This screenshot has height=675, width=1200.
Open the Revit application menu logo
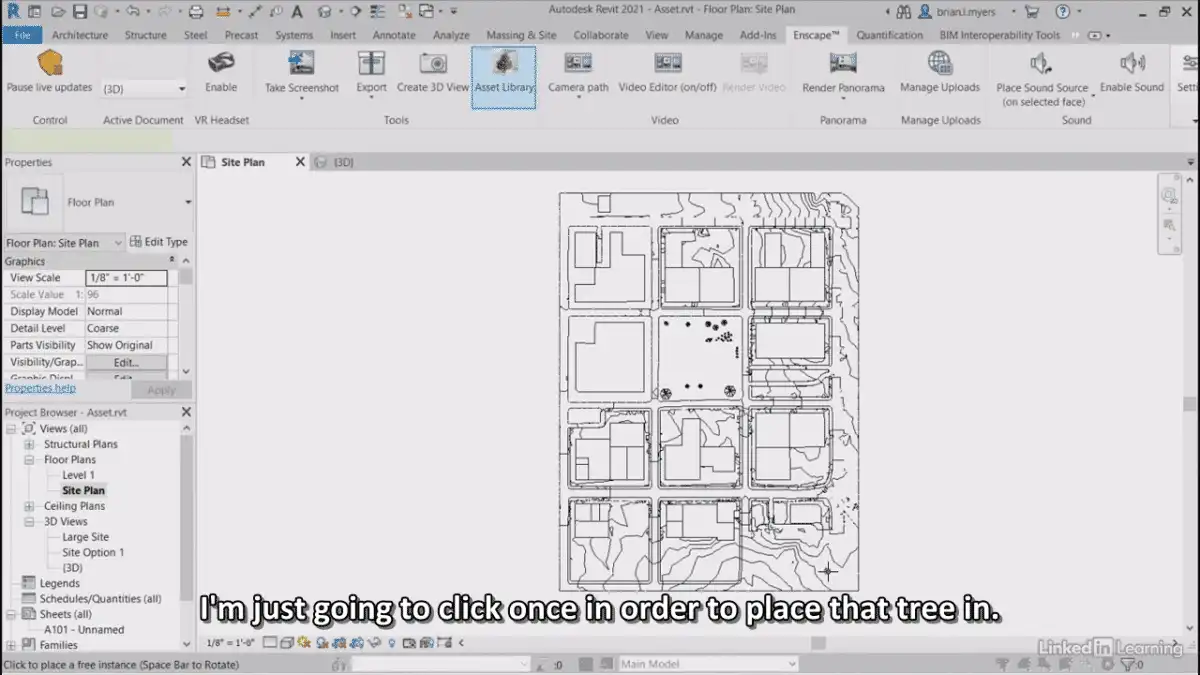(13, 11)
